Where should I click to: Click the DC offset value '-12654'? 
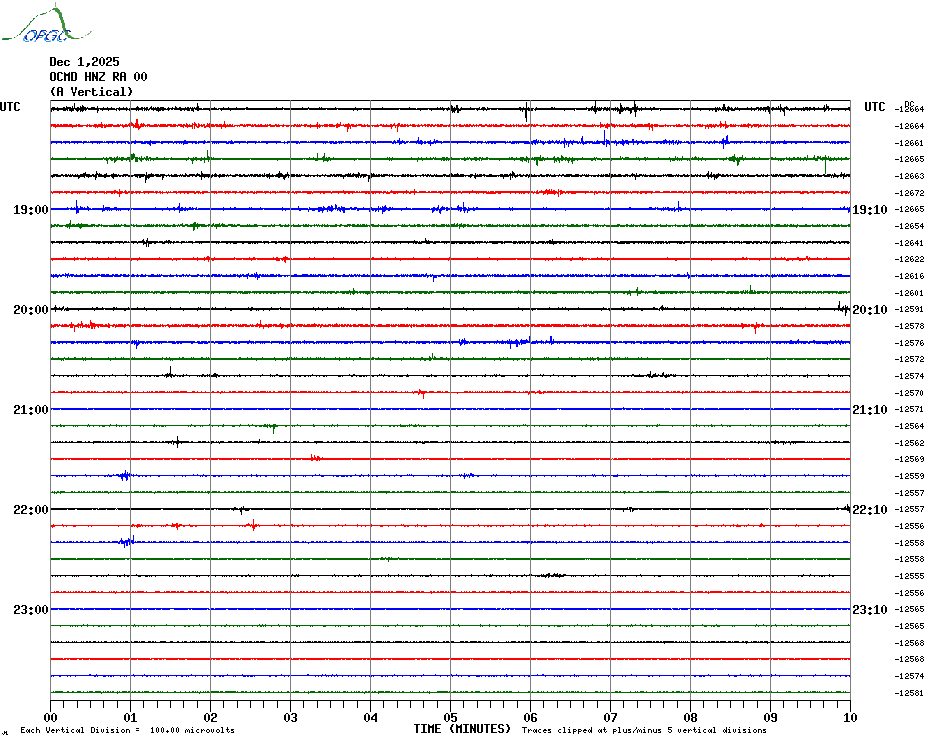click(910, 227)
